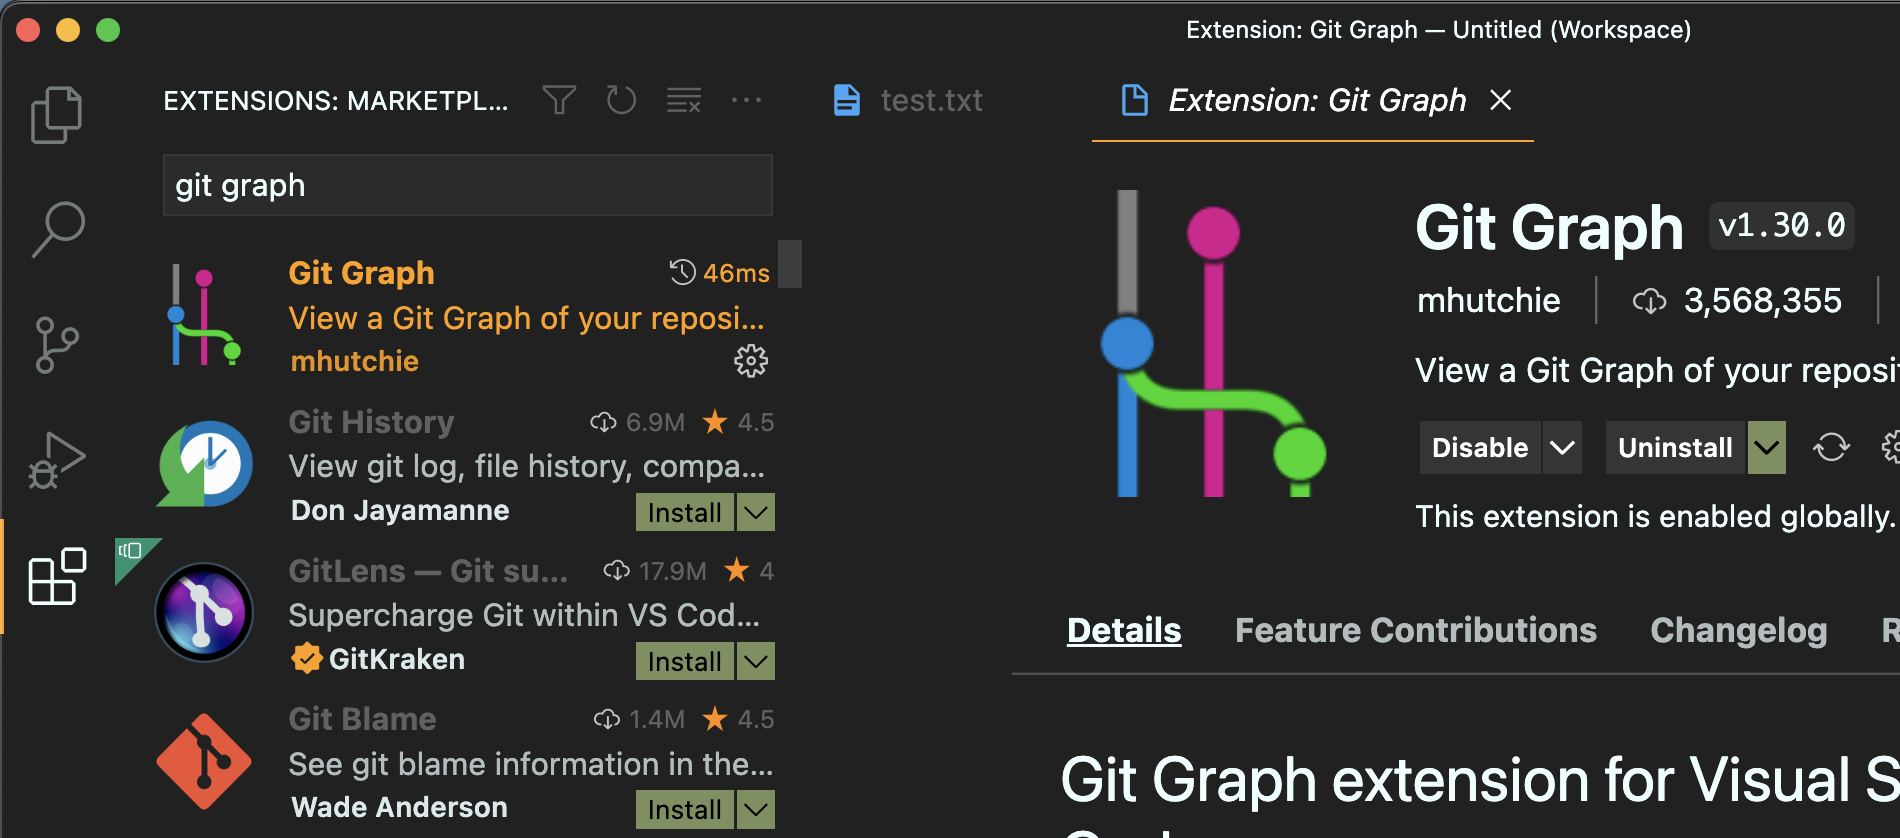Expand the Uninstall button dropdown arrow
The image size is (1900, 838).
click(x=1767, y=447)
